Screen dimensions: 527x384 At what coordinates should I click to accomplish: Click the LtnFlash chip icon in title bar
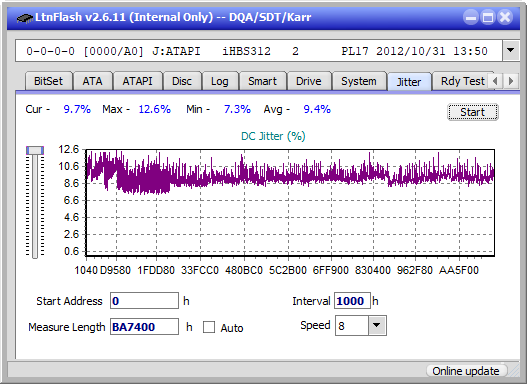coord(25,17)
